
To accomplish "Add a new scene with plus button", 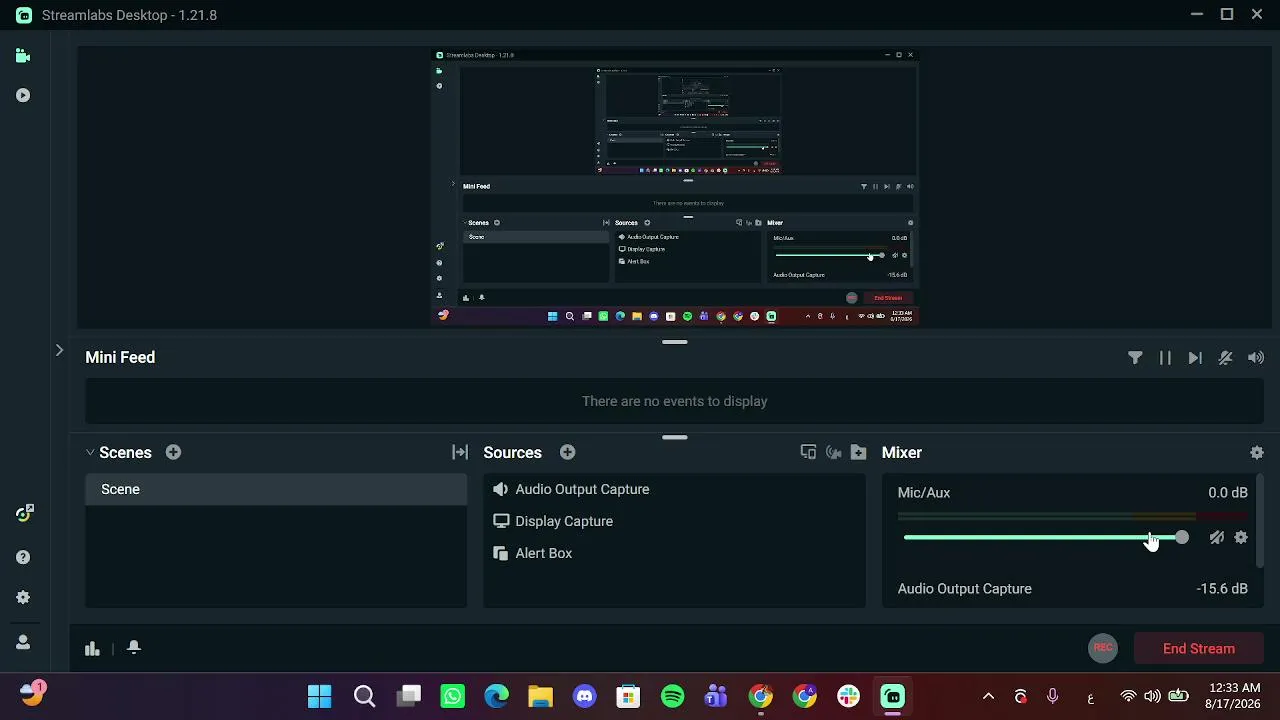I will [173, 452].
